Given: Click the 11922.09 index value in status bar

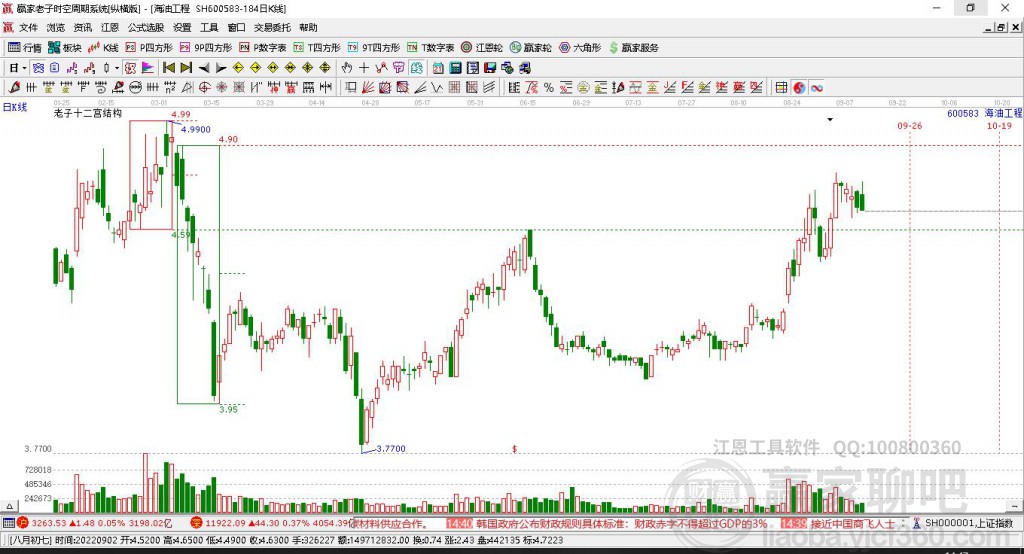Looking at the screenshot, I should click(x=224, y=523).
